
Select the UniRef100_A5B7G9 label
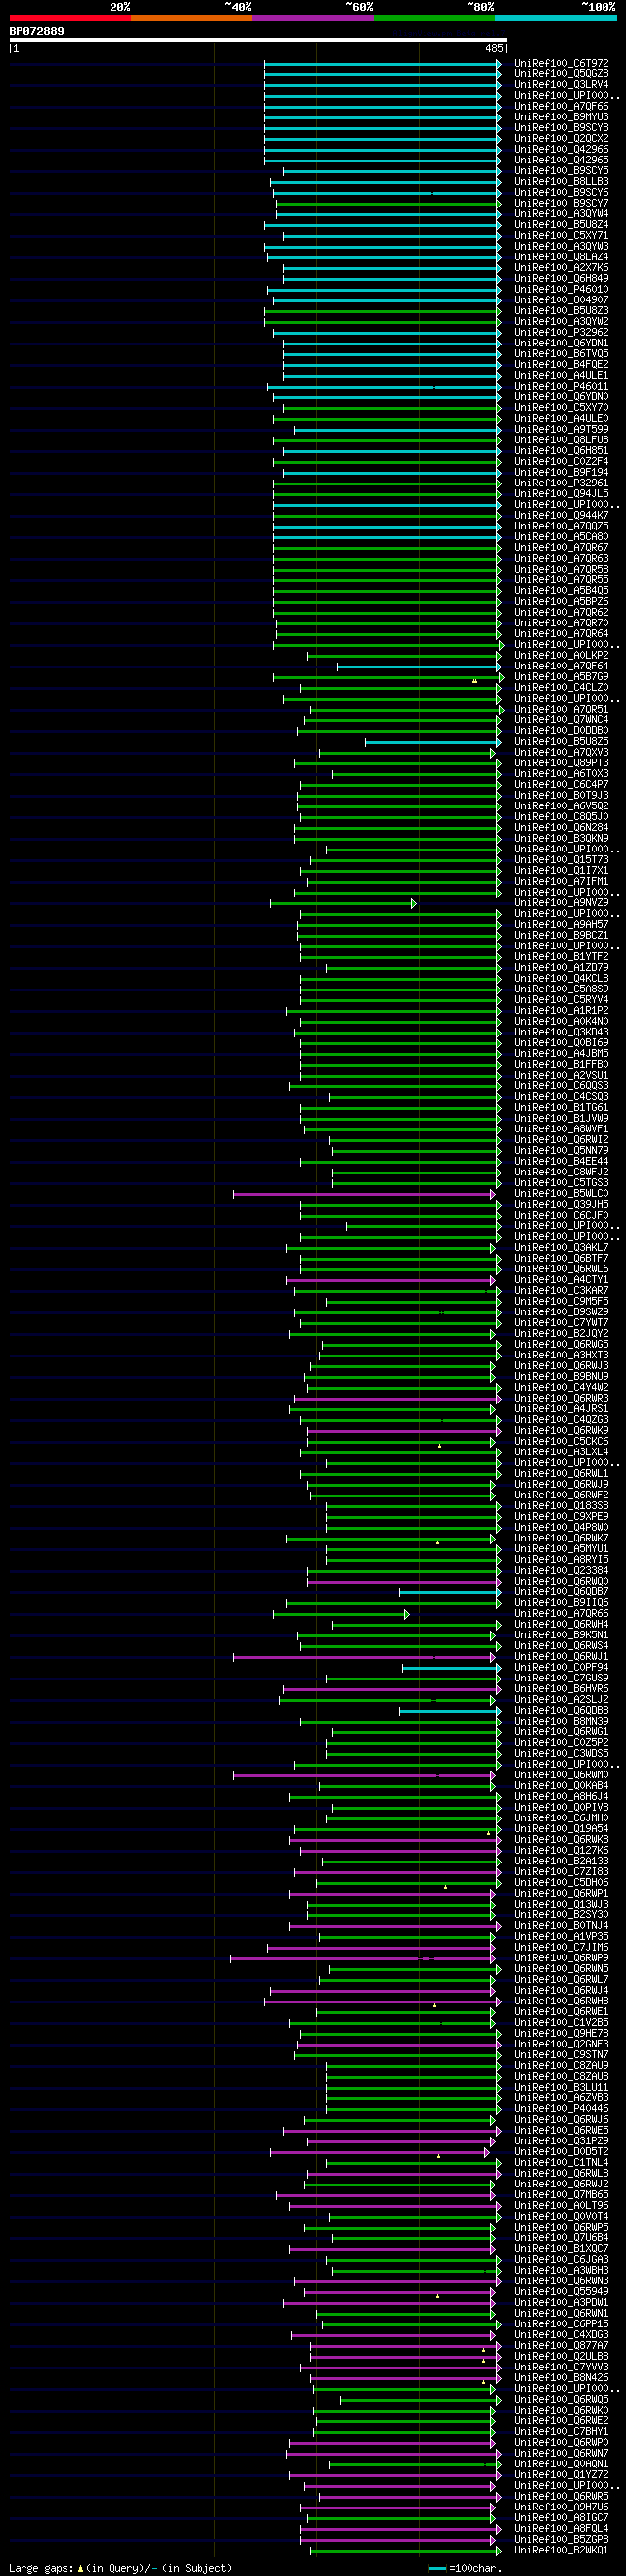[561, 677]
